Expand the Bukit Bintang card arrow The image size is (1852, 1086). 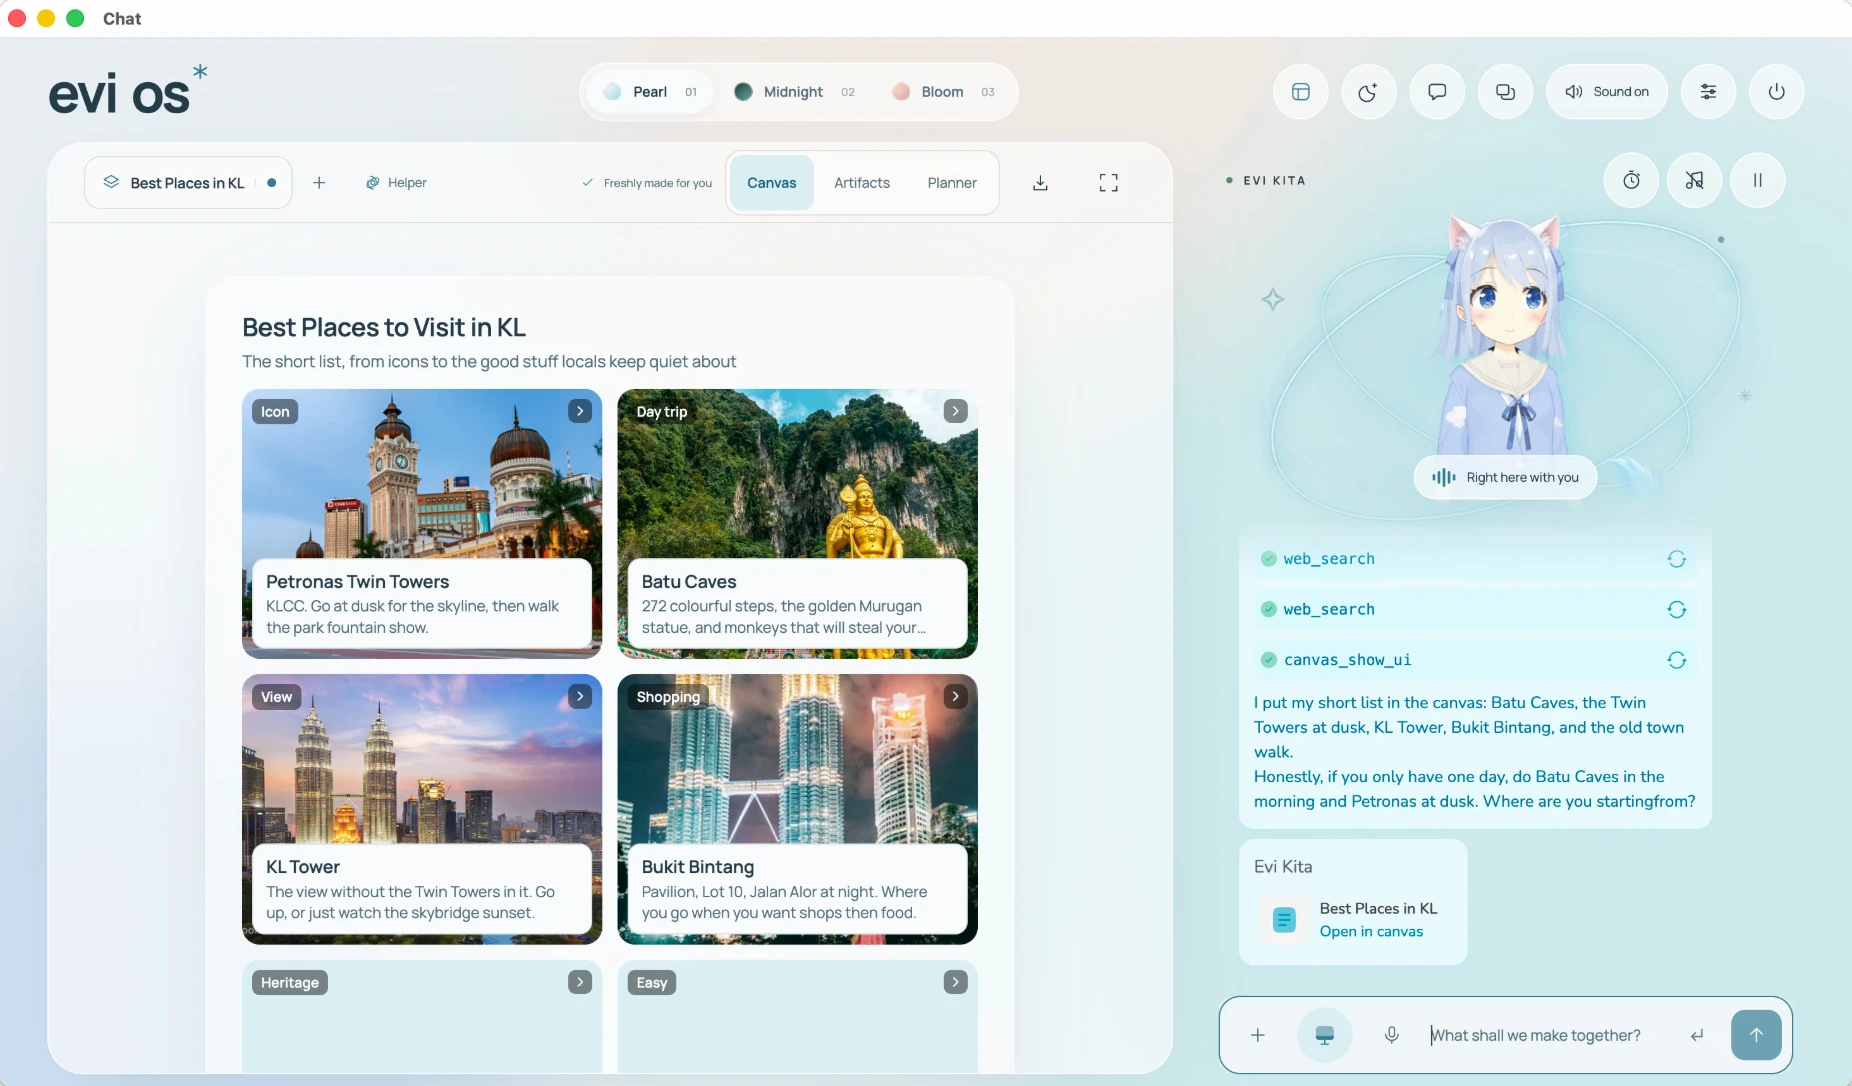tap(956, 696)
